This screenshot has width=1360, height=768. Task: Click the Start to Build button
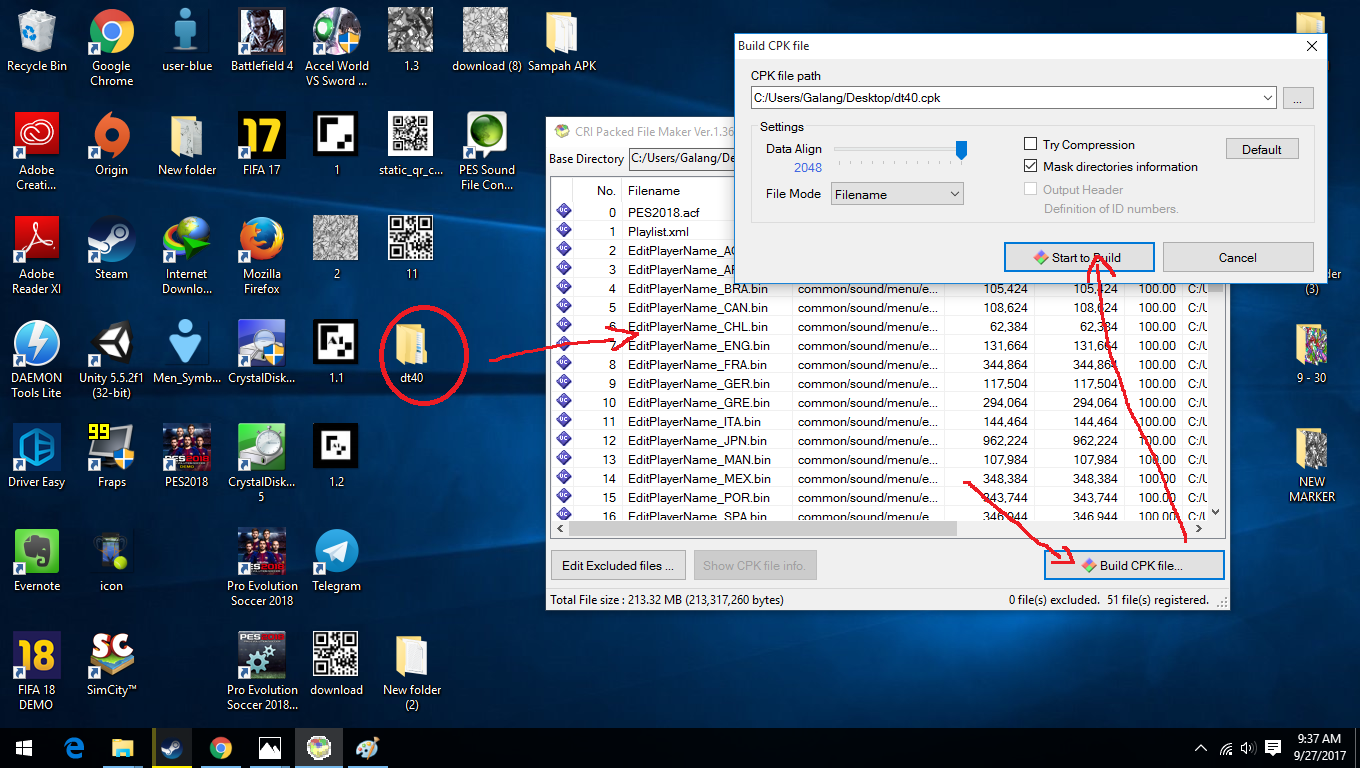pos(1079,257)
